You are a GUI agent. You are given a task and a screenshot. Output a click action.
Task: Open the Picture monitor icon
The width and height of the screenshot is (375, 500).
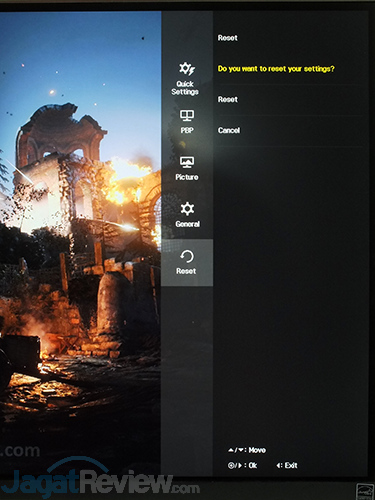pos(187,162)
